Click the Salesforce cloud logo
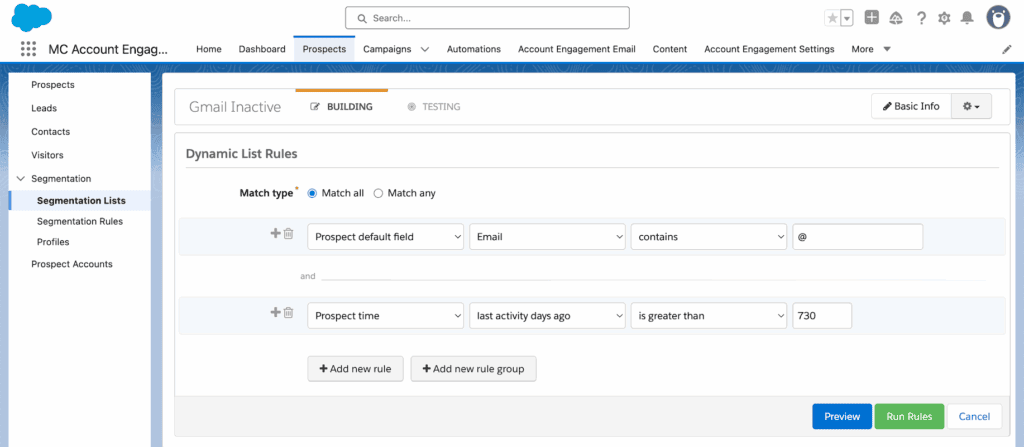The height and width of the screenshot is (447, 1024). [31, 17]
